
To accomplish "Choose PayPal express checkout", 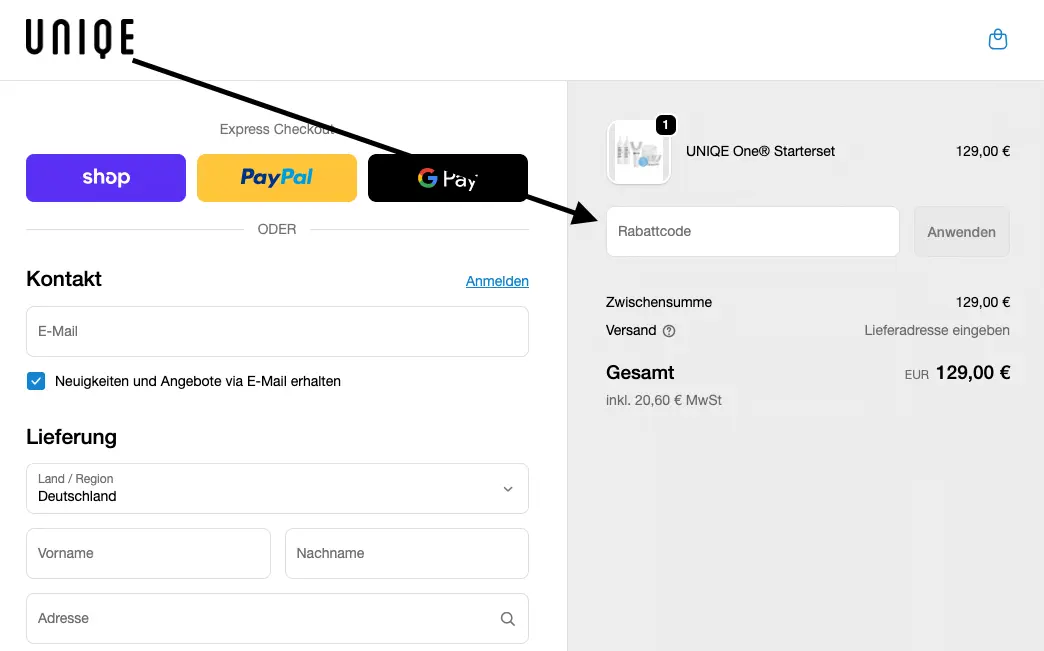I will point(277,178).
